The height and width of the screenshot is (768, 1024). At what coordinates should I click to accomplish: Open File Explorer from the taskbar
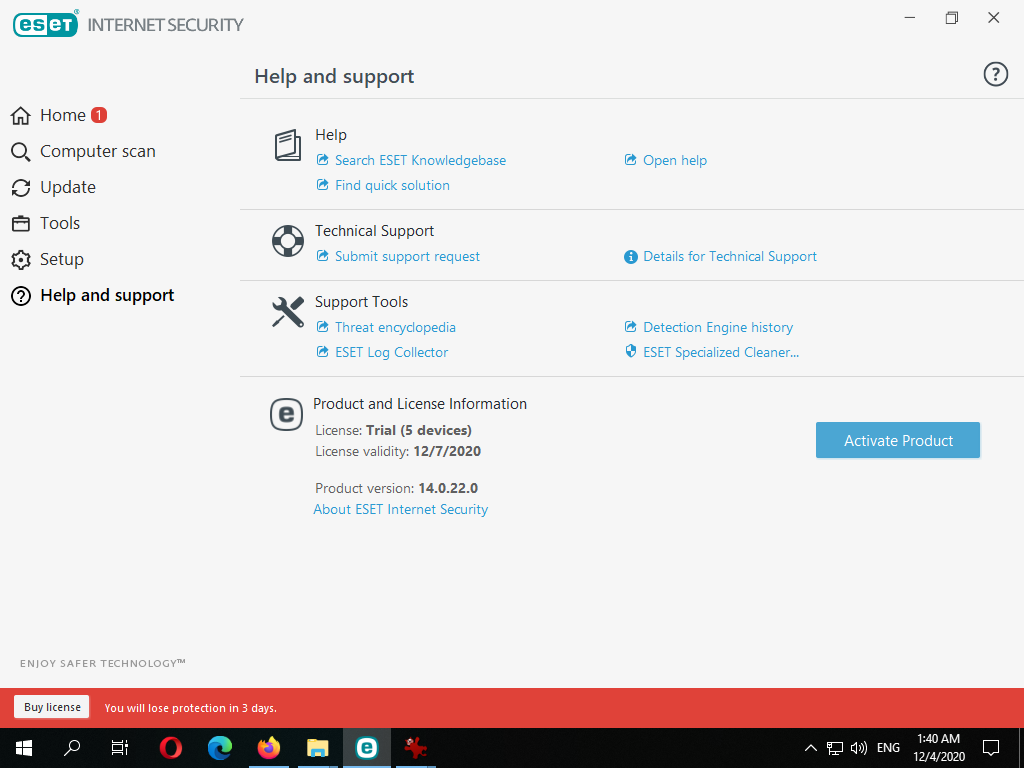click(317, 748)
